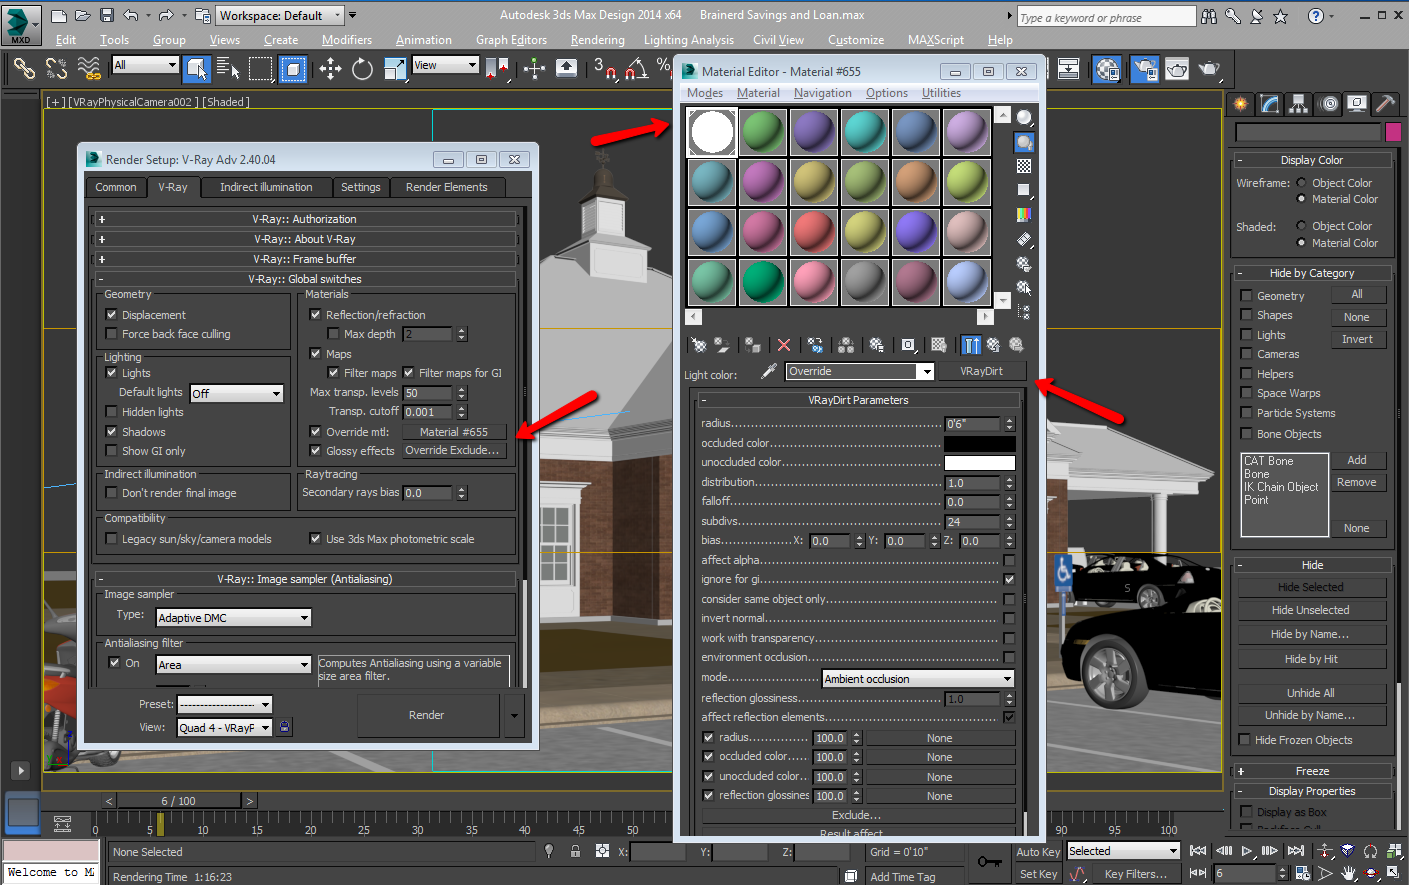Image resolution: width=1409 pixels, height=885 pixels.
Task: Activate the Select Object tool
Action: pyautogui.click(x=197, y=68)
